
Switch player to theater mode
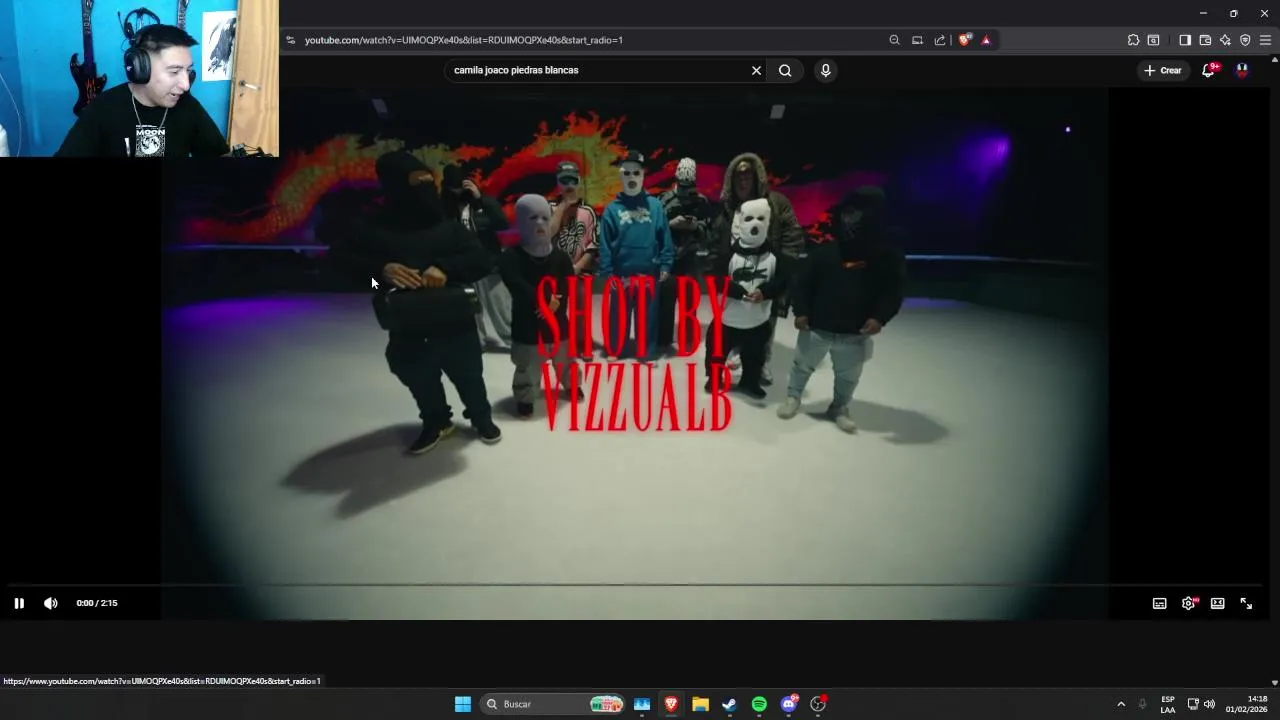(1218, 603)
